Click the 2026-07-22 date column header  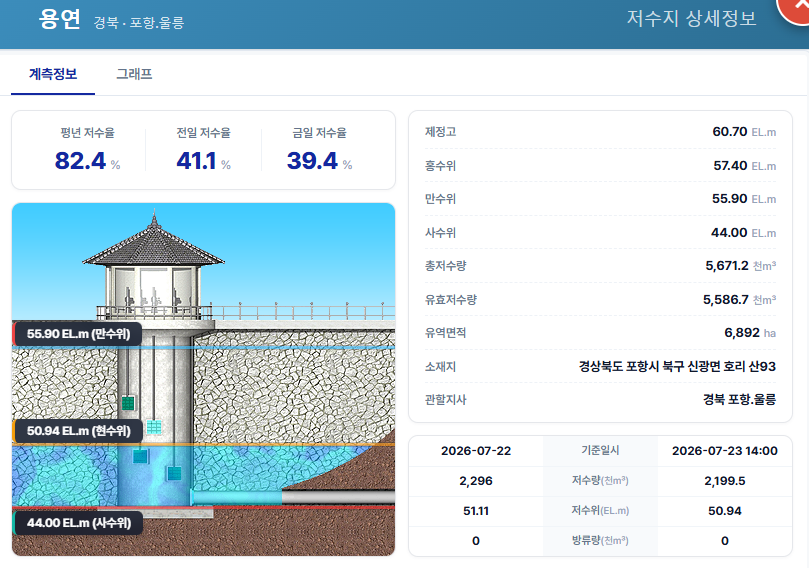tap(476, 451)
